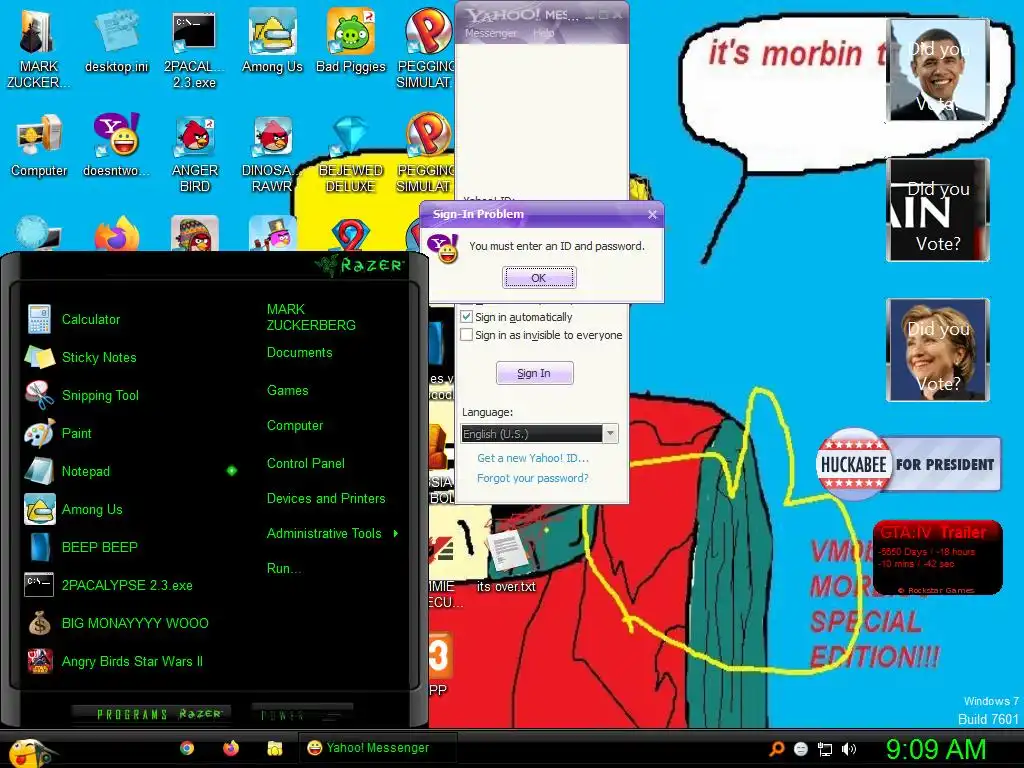
Task: Close the Sign-In Problem dialog
Action: point(652,214)
